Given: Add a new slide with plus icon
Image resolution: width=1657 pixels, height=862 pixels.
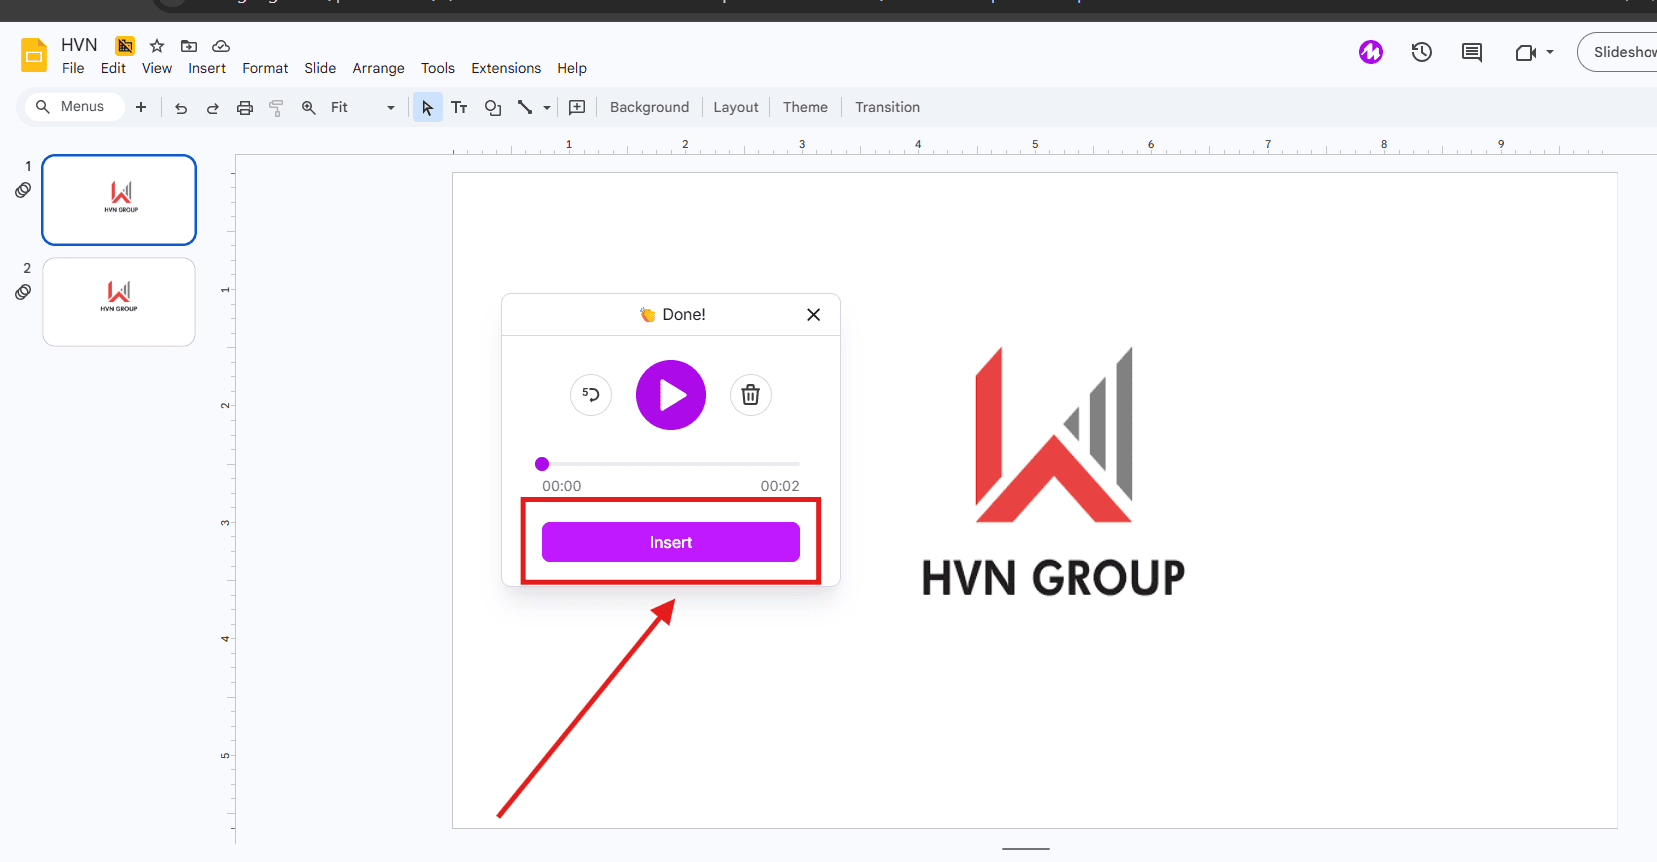Looking at the screenshot, I should pos(141,107).
